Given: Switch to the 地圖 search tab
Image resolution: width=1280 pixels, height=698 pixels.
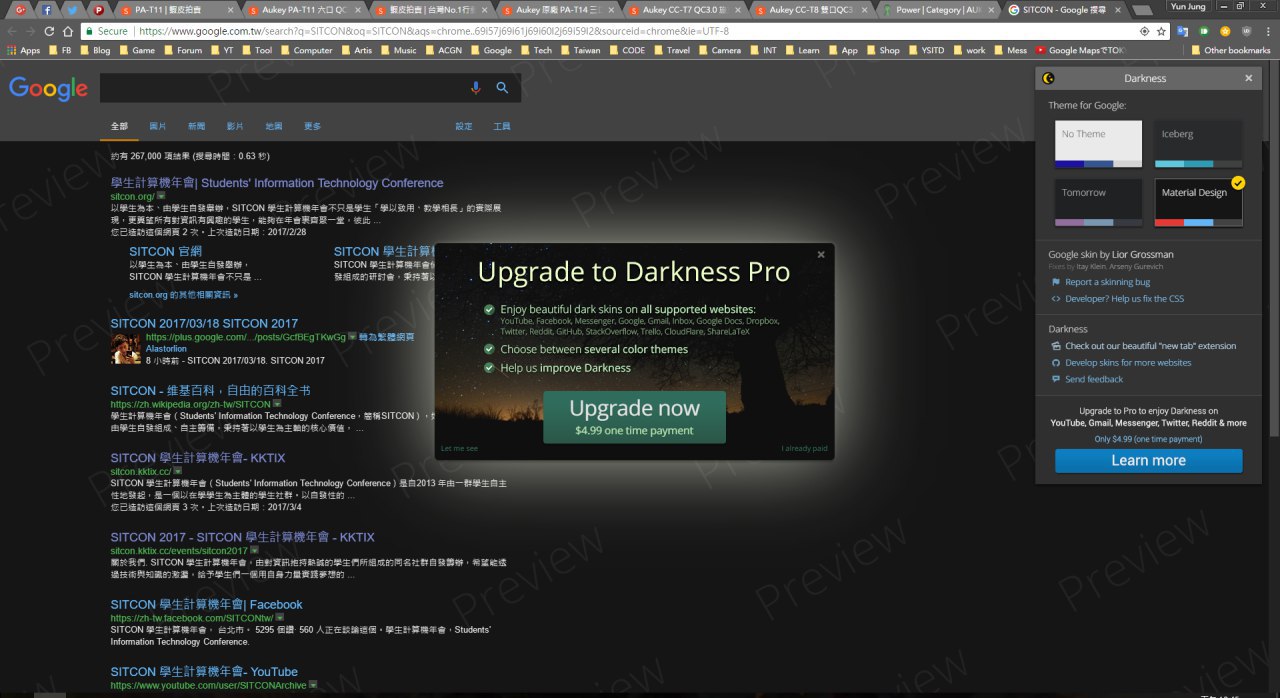Looking at the screenshot, I should 274,127.
